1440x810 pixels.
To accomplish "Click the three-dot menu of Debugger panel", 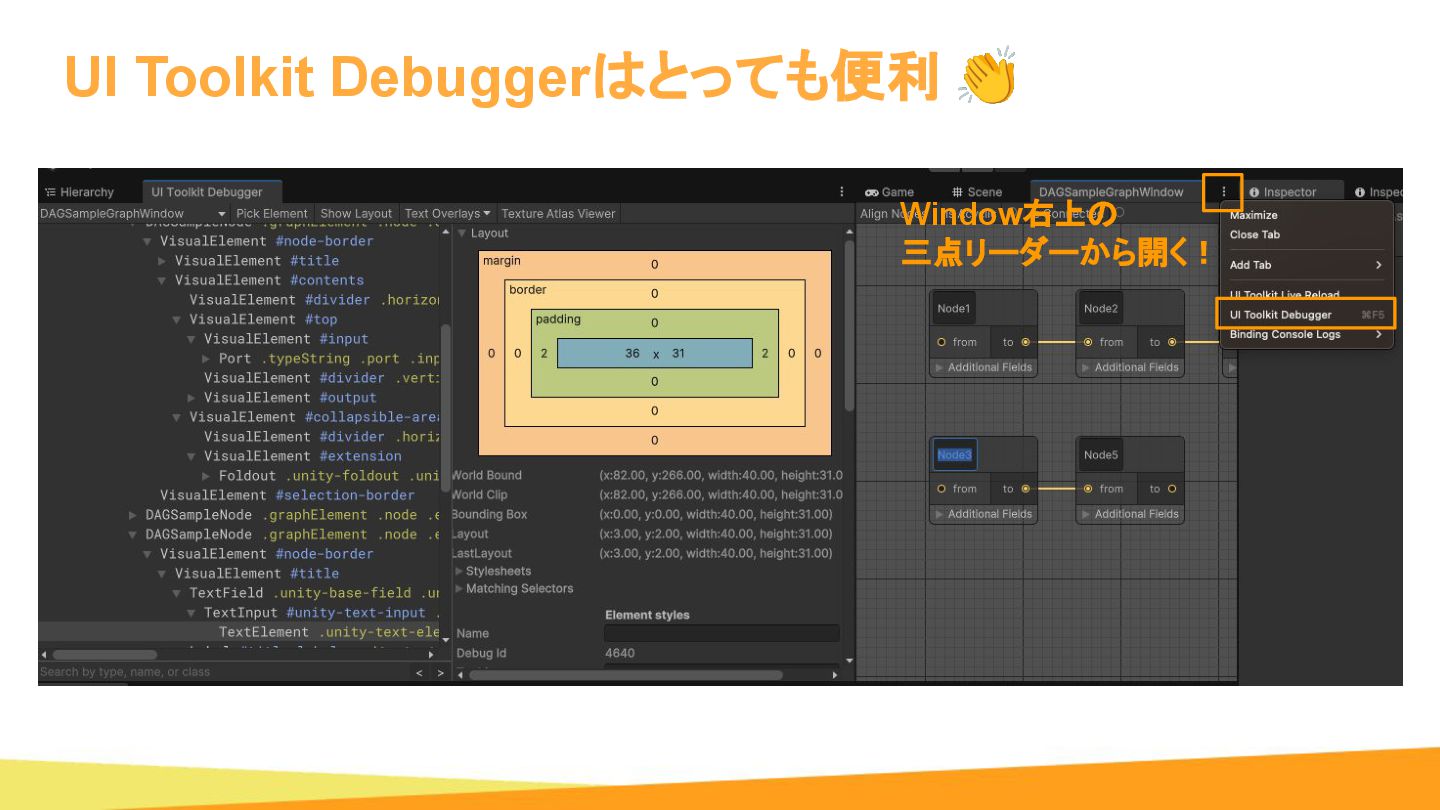I will tap(842, 192).
